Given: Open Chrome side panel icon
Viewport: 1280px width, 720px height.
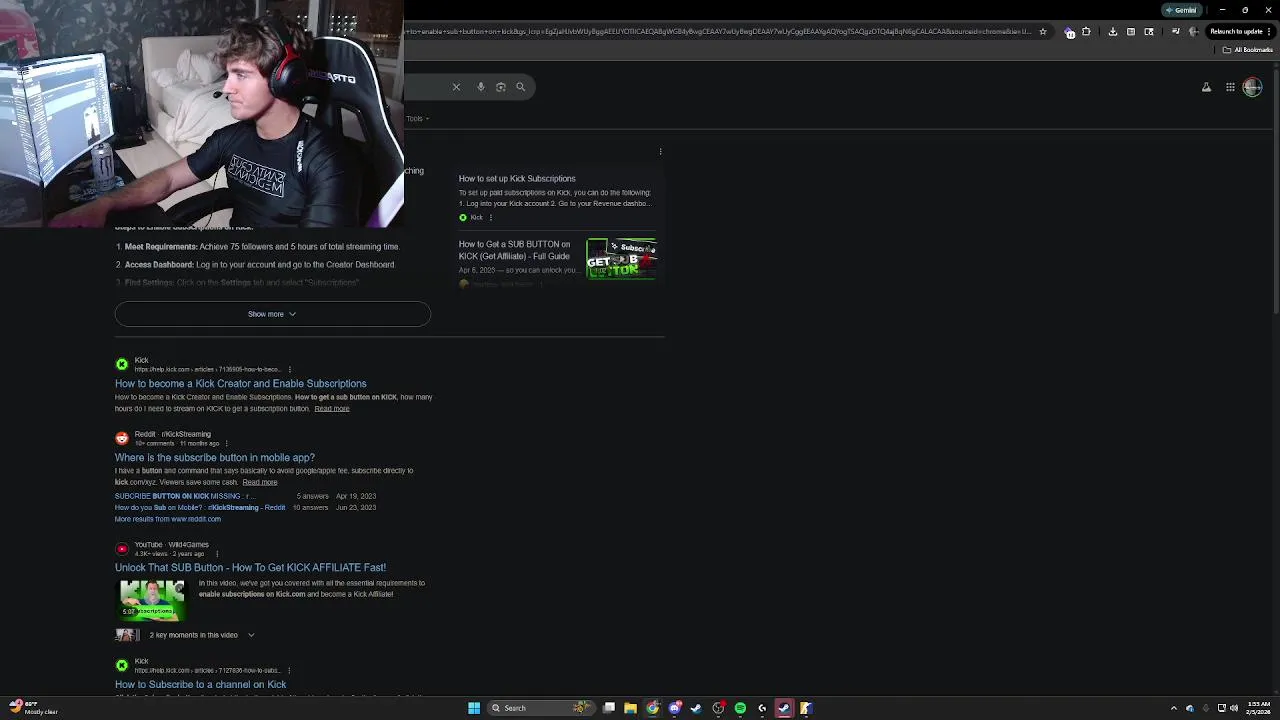Looking at the screenshot, I should [1150, 32].
